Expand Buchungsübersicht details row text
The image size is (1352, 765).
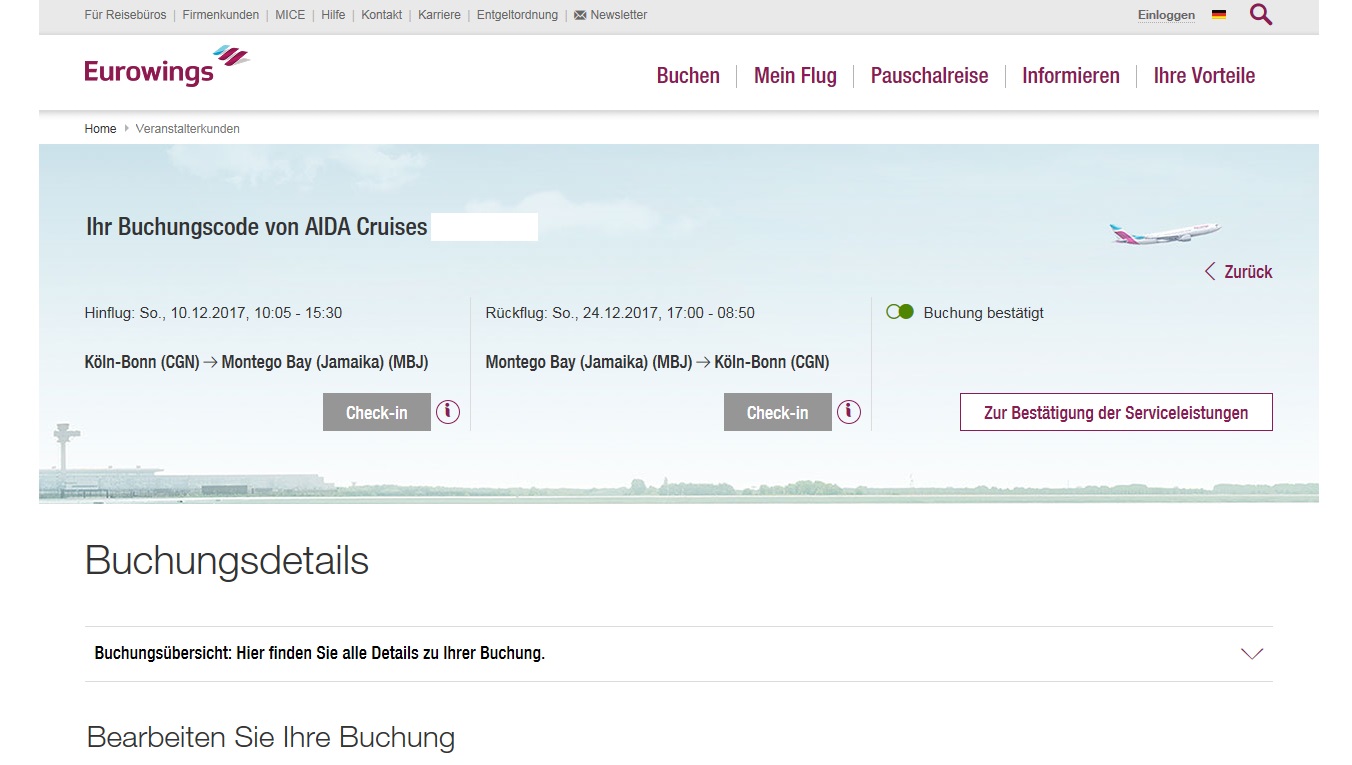[320, 654]
